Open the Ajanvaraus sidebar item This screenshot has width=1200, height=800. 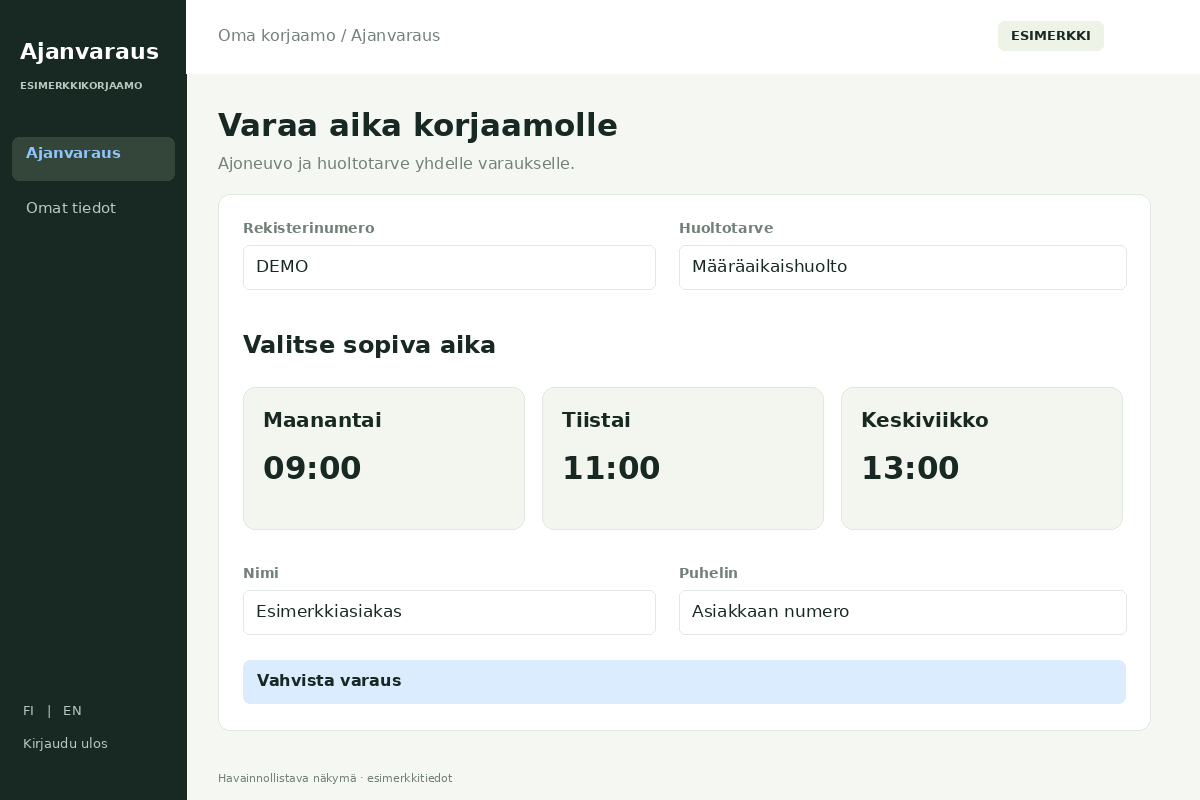click(x=93, y=159)
